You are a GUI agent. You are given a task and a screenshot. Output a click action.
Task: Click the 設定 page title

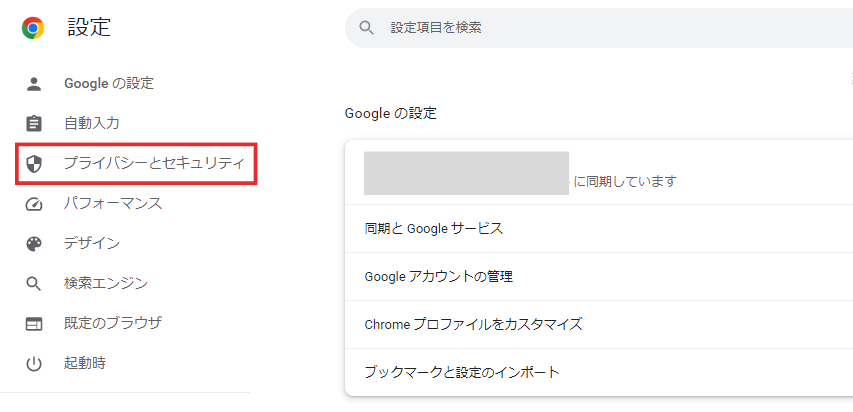89,27
